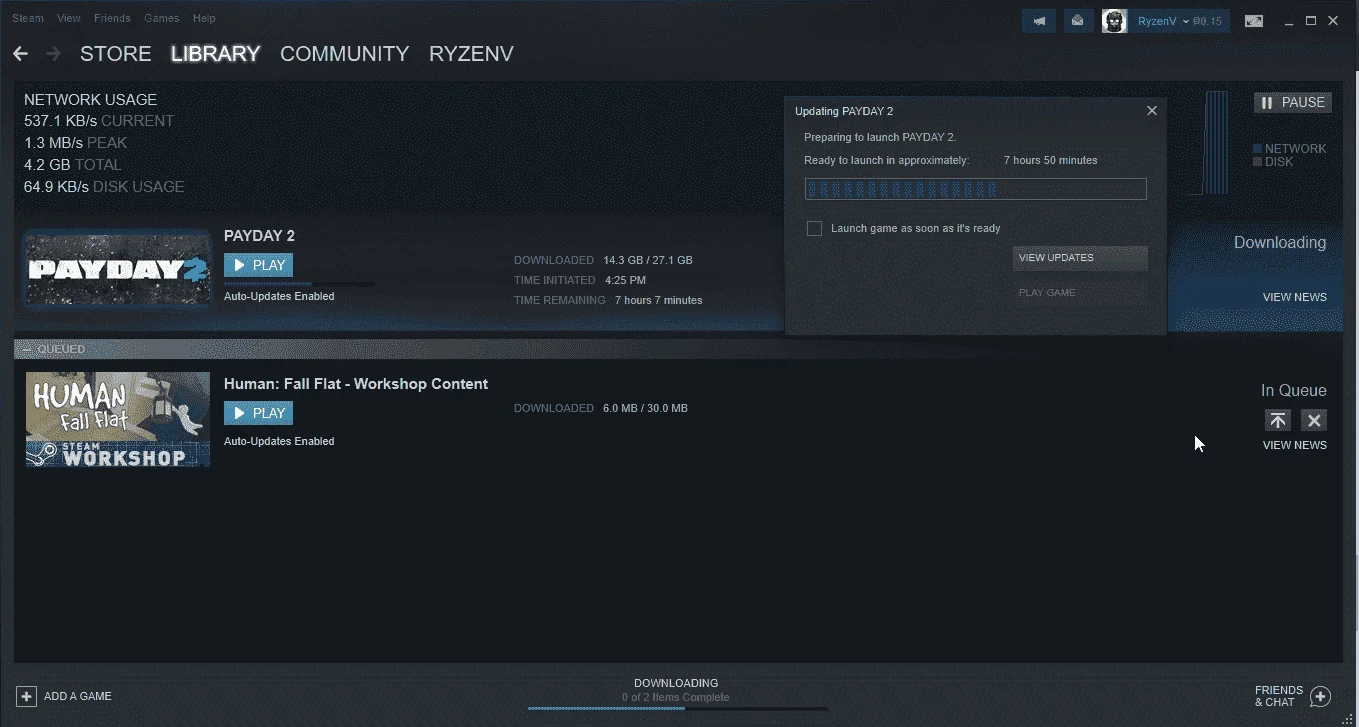Remove Human: Fall Flat from download queue
1359x727 pixels.
[x=1314, y=420]
